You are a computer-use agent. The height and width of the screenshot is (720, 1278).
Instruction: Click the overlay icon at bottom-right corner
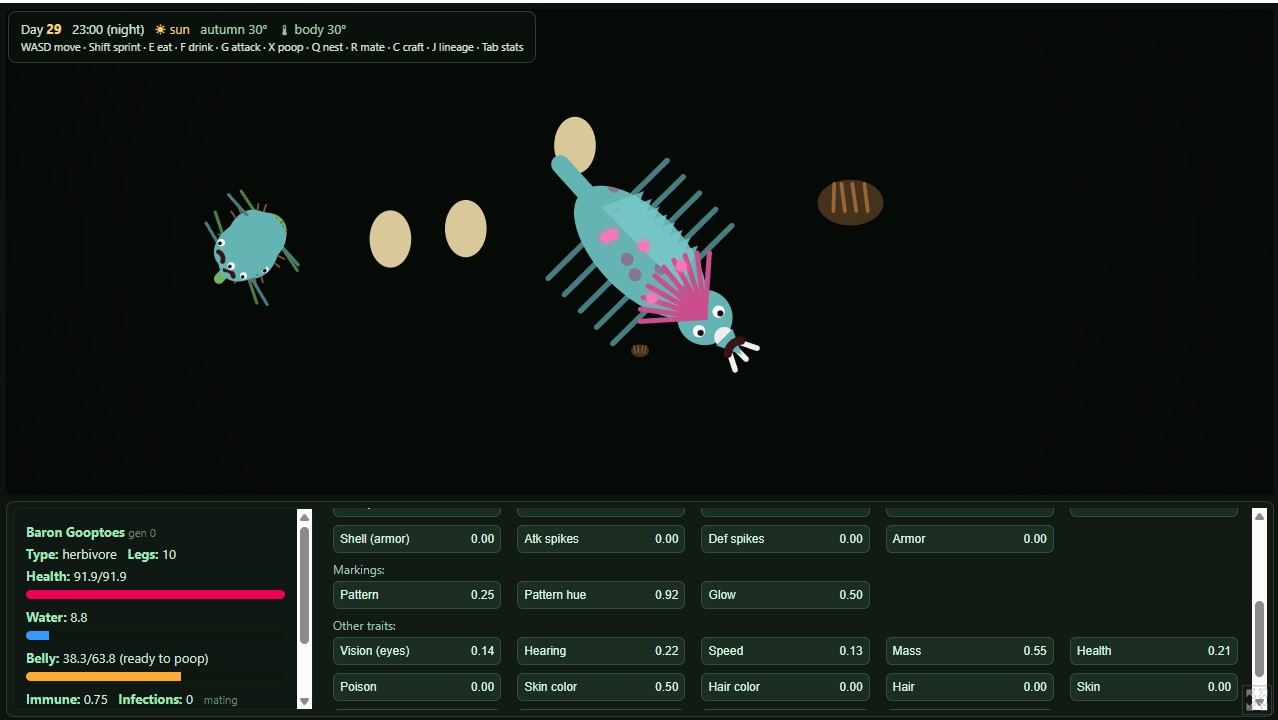pos(1256,699)
